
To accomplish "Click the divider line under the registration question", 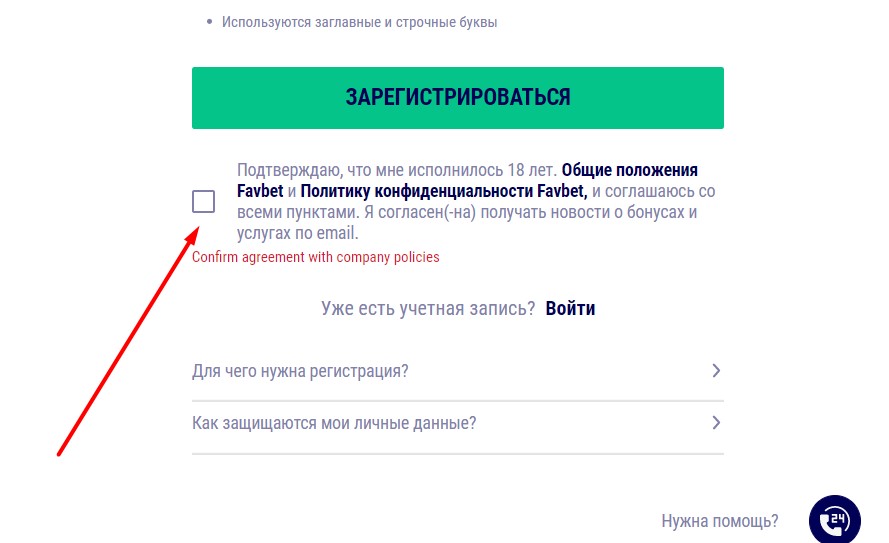I will (458, 401).
